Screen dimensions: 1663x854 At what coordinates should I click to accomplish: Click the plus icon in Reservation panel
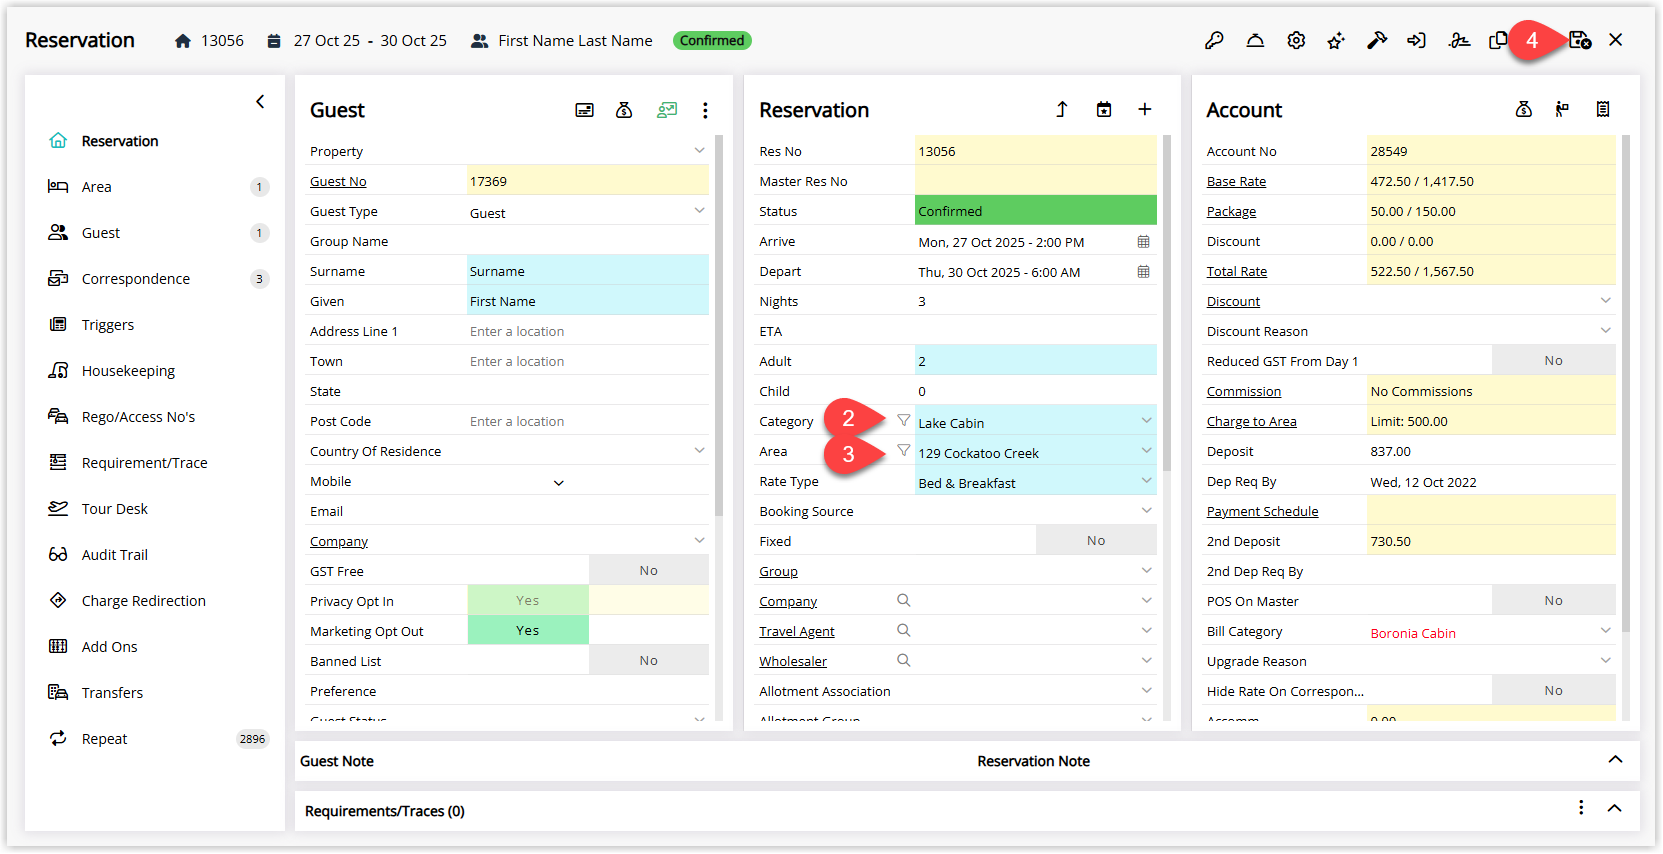(x=1145, y=109)
